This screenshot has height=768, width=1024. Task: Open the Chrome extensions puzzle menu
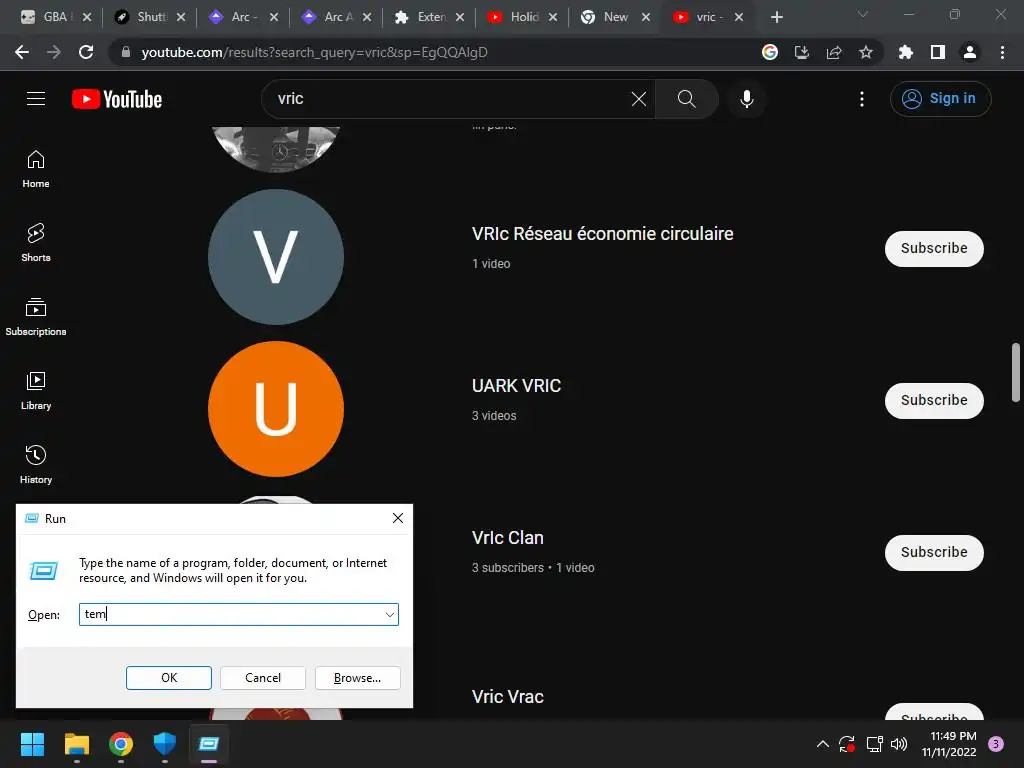pyautogui.click(x=906, y=52)
